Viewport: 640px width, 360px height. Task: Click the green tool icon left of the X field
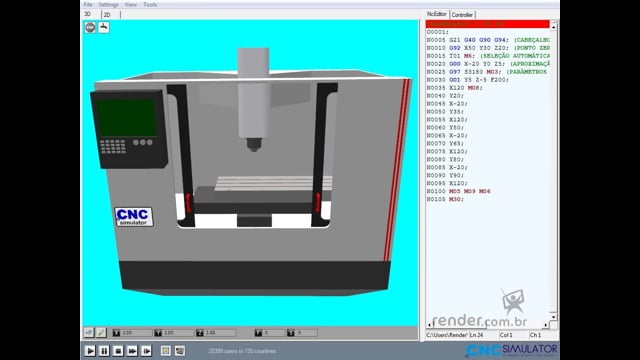pyautogui.click(x=101, y=333)
